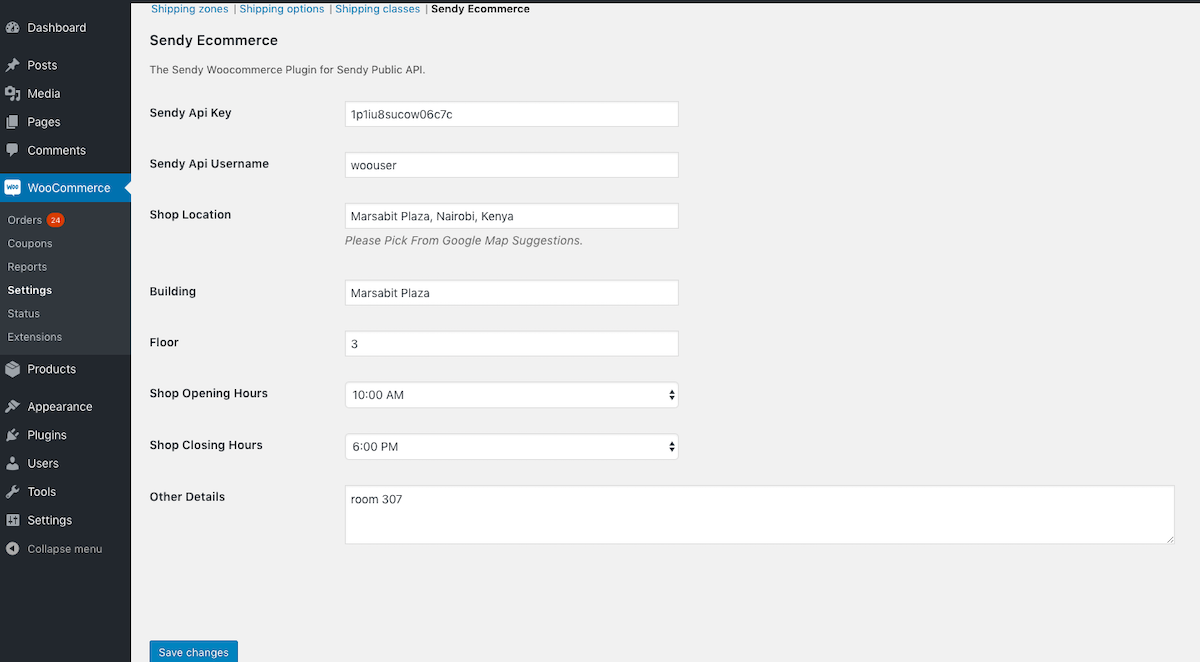
Task: Switch to Shipping classes section
Action: point(378,9)
